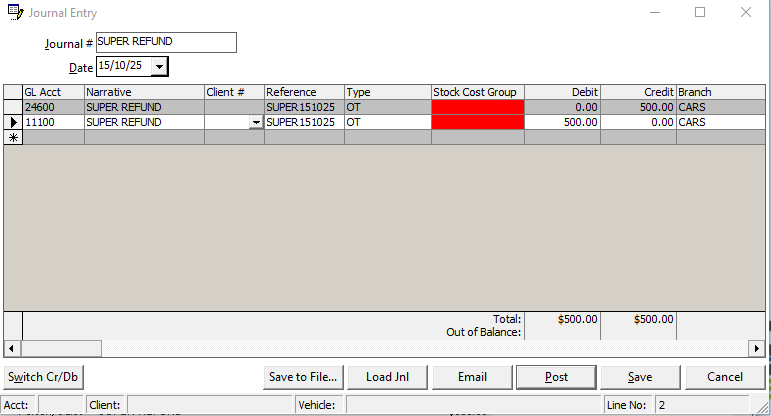Click the new row asterisk selector
Viewport: 771px width, 416px height.
[x=13, y=137]
